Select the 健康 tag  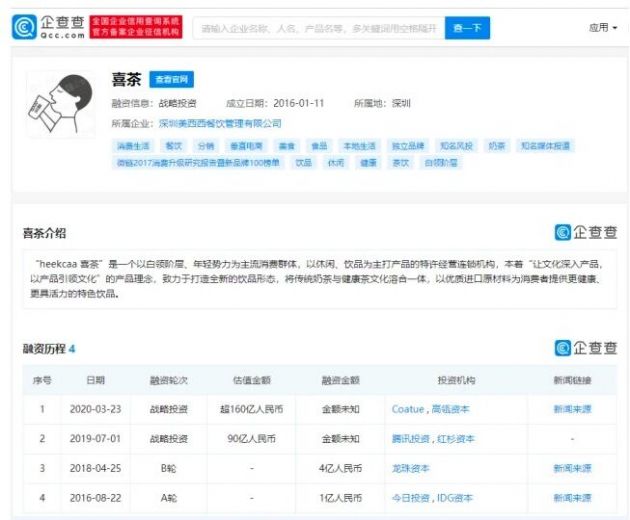point(368,163)
